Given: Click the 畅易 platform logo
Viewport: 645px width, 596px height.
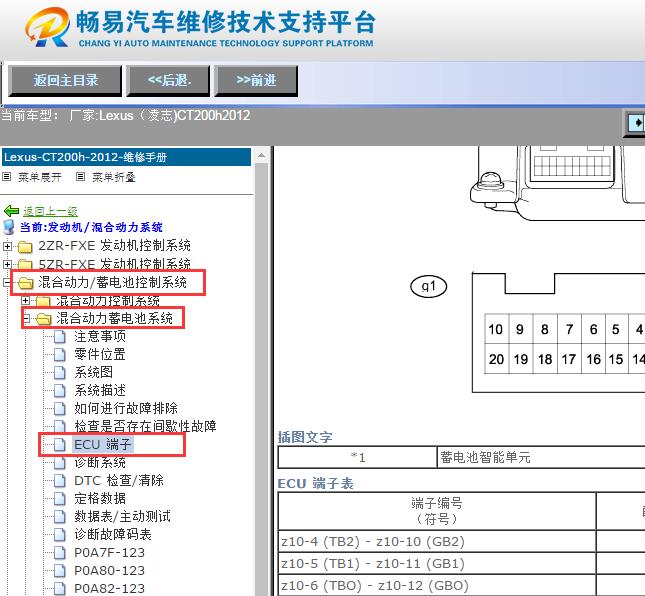Looking at the screenshot, I should click(x=46, y=27).
